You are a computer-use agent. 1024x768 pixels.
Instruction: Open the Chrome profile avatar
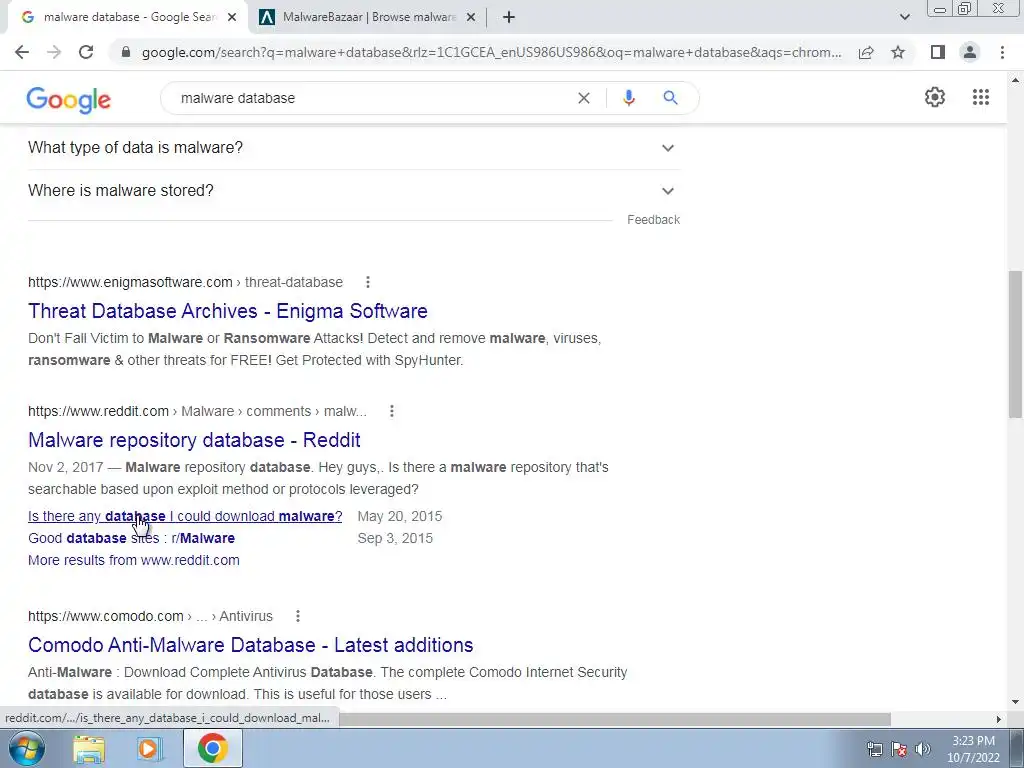970,52
